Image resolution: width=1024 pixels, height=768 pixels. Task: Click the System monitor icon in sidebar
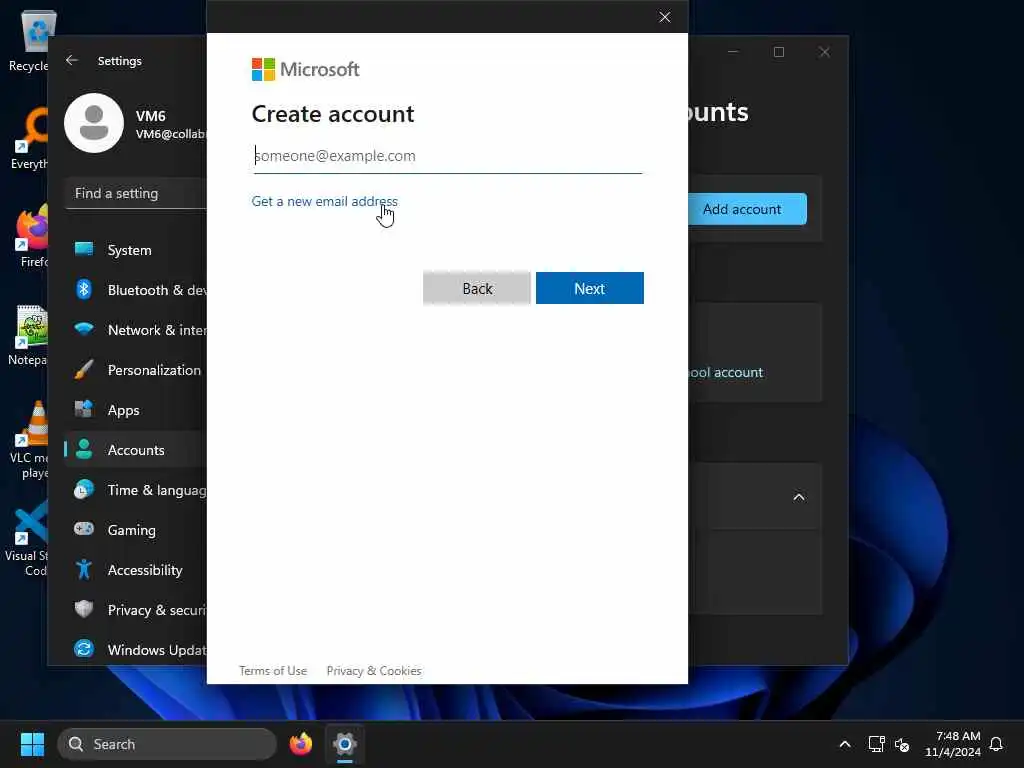click(84, 249)
